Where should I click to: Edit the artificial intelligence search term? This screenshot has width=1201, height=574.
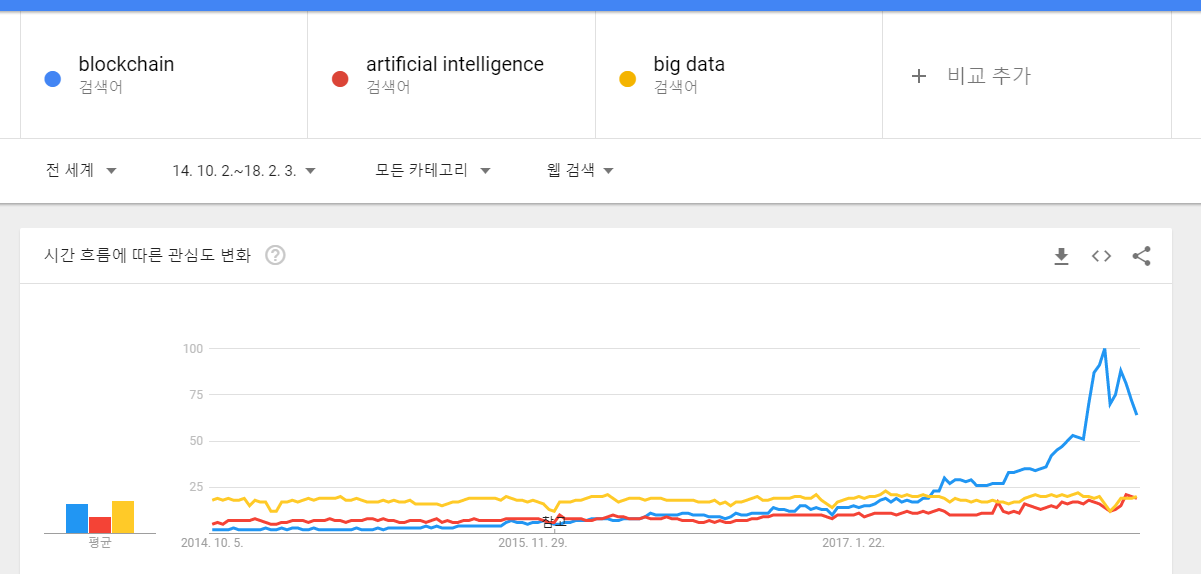455,65
